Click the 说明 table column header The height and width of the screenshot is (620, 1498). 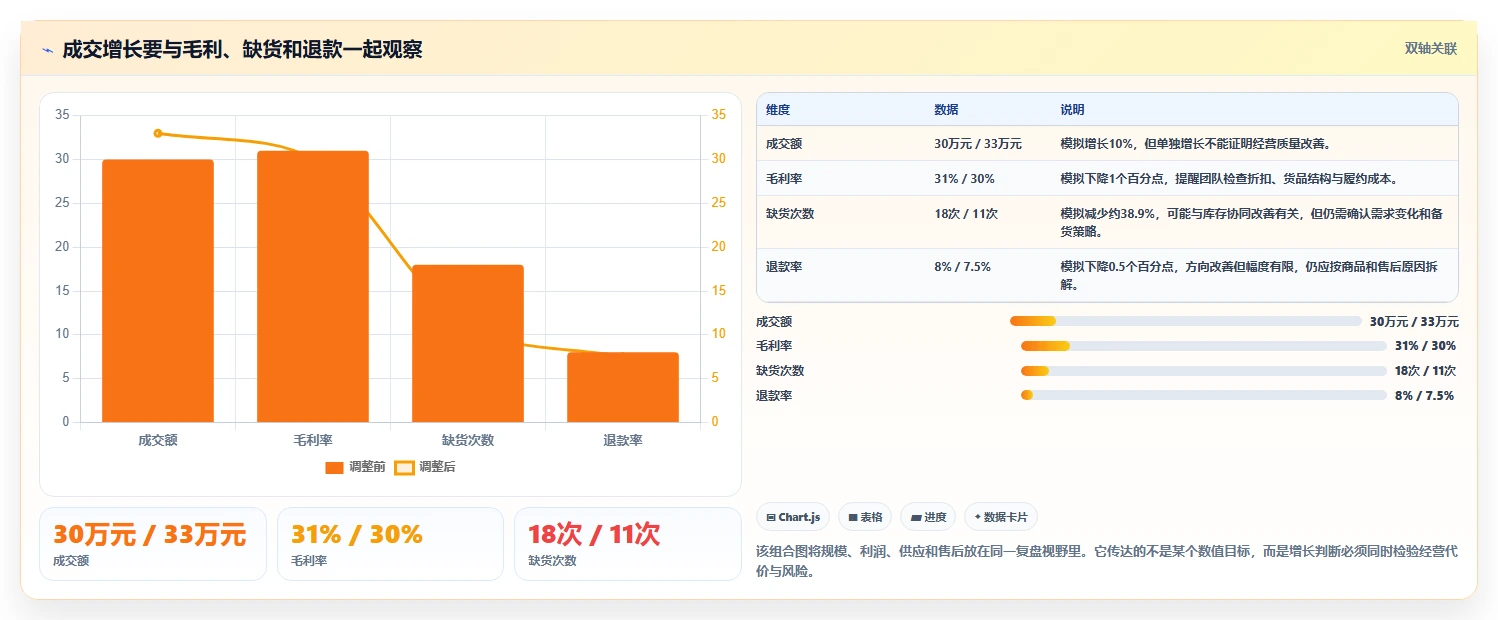[x=1072, y=110]
